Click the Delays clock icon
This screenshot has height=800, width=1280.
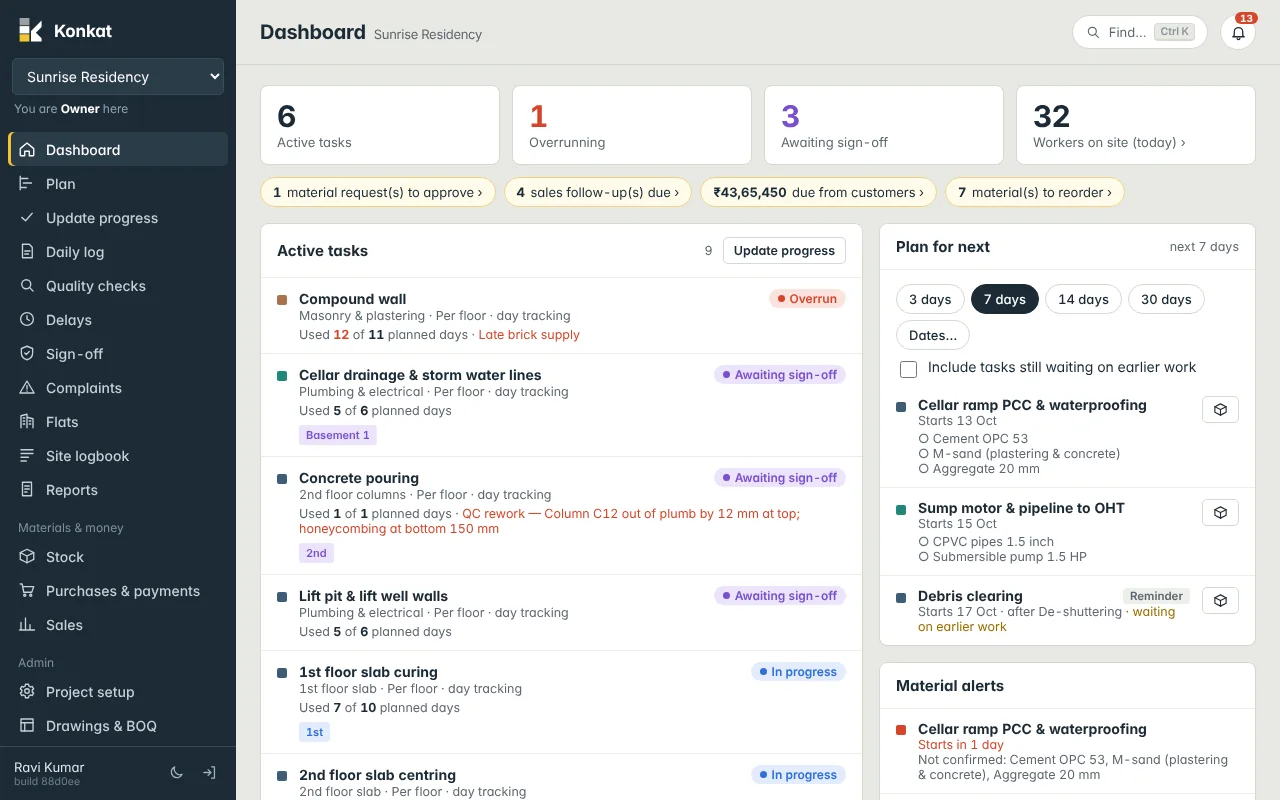pyautogui.click(x=27, y=320)
